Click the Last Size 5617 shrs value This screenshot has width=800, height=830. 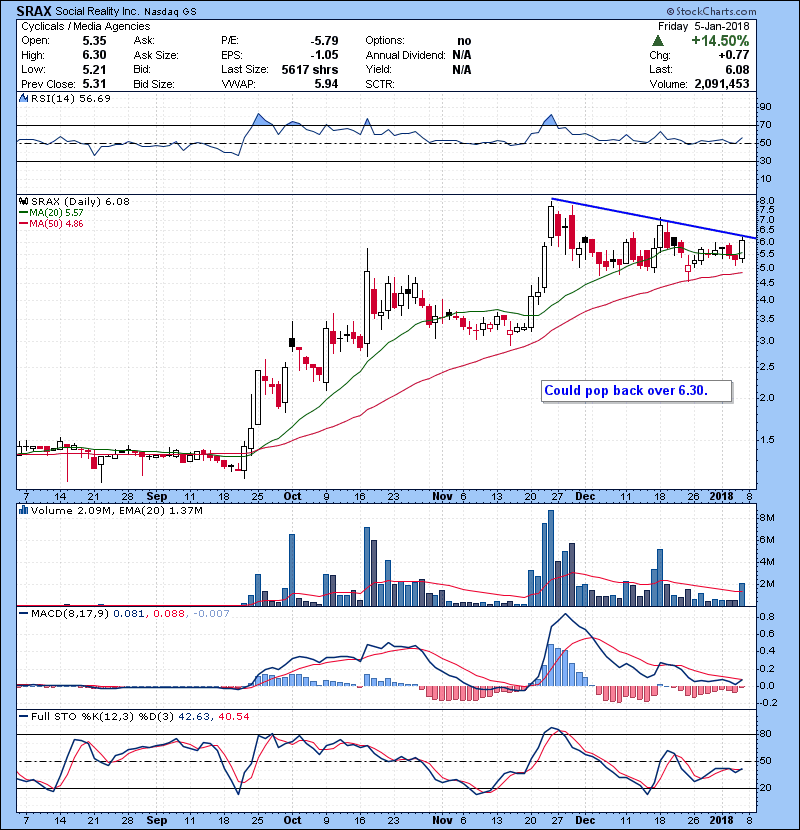[310, 69]
